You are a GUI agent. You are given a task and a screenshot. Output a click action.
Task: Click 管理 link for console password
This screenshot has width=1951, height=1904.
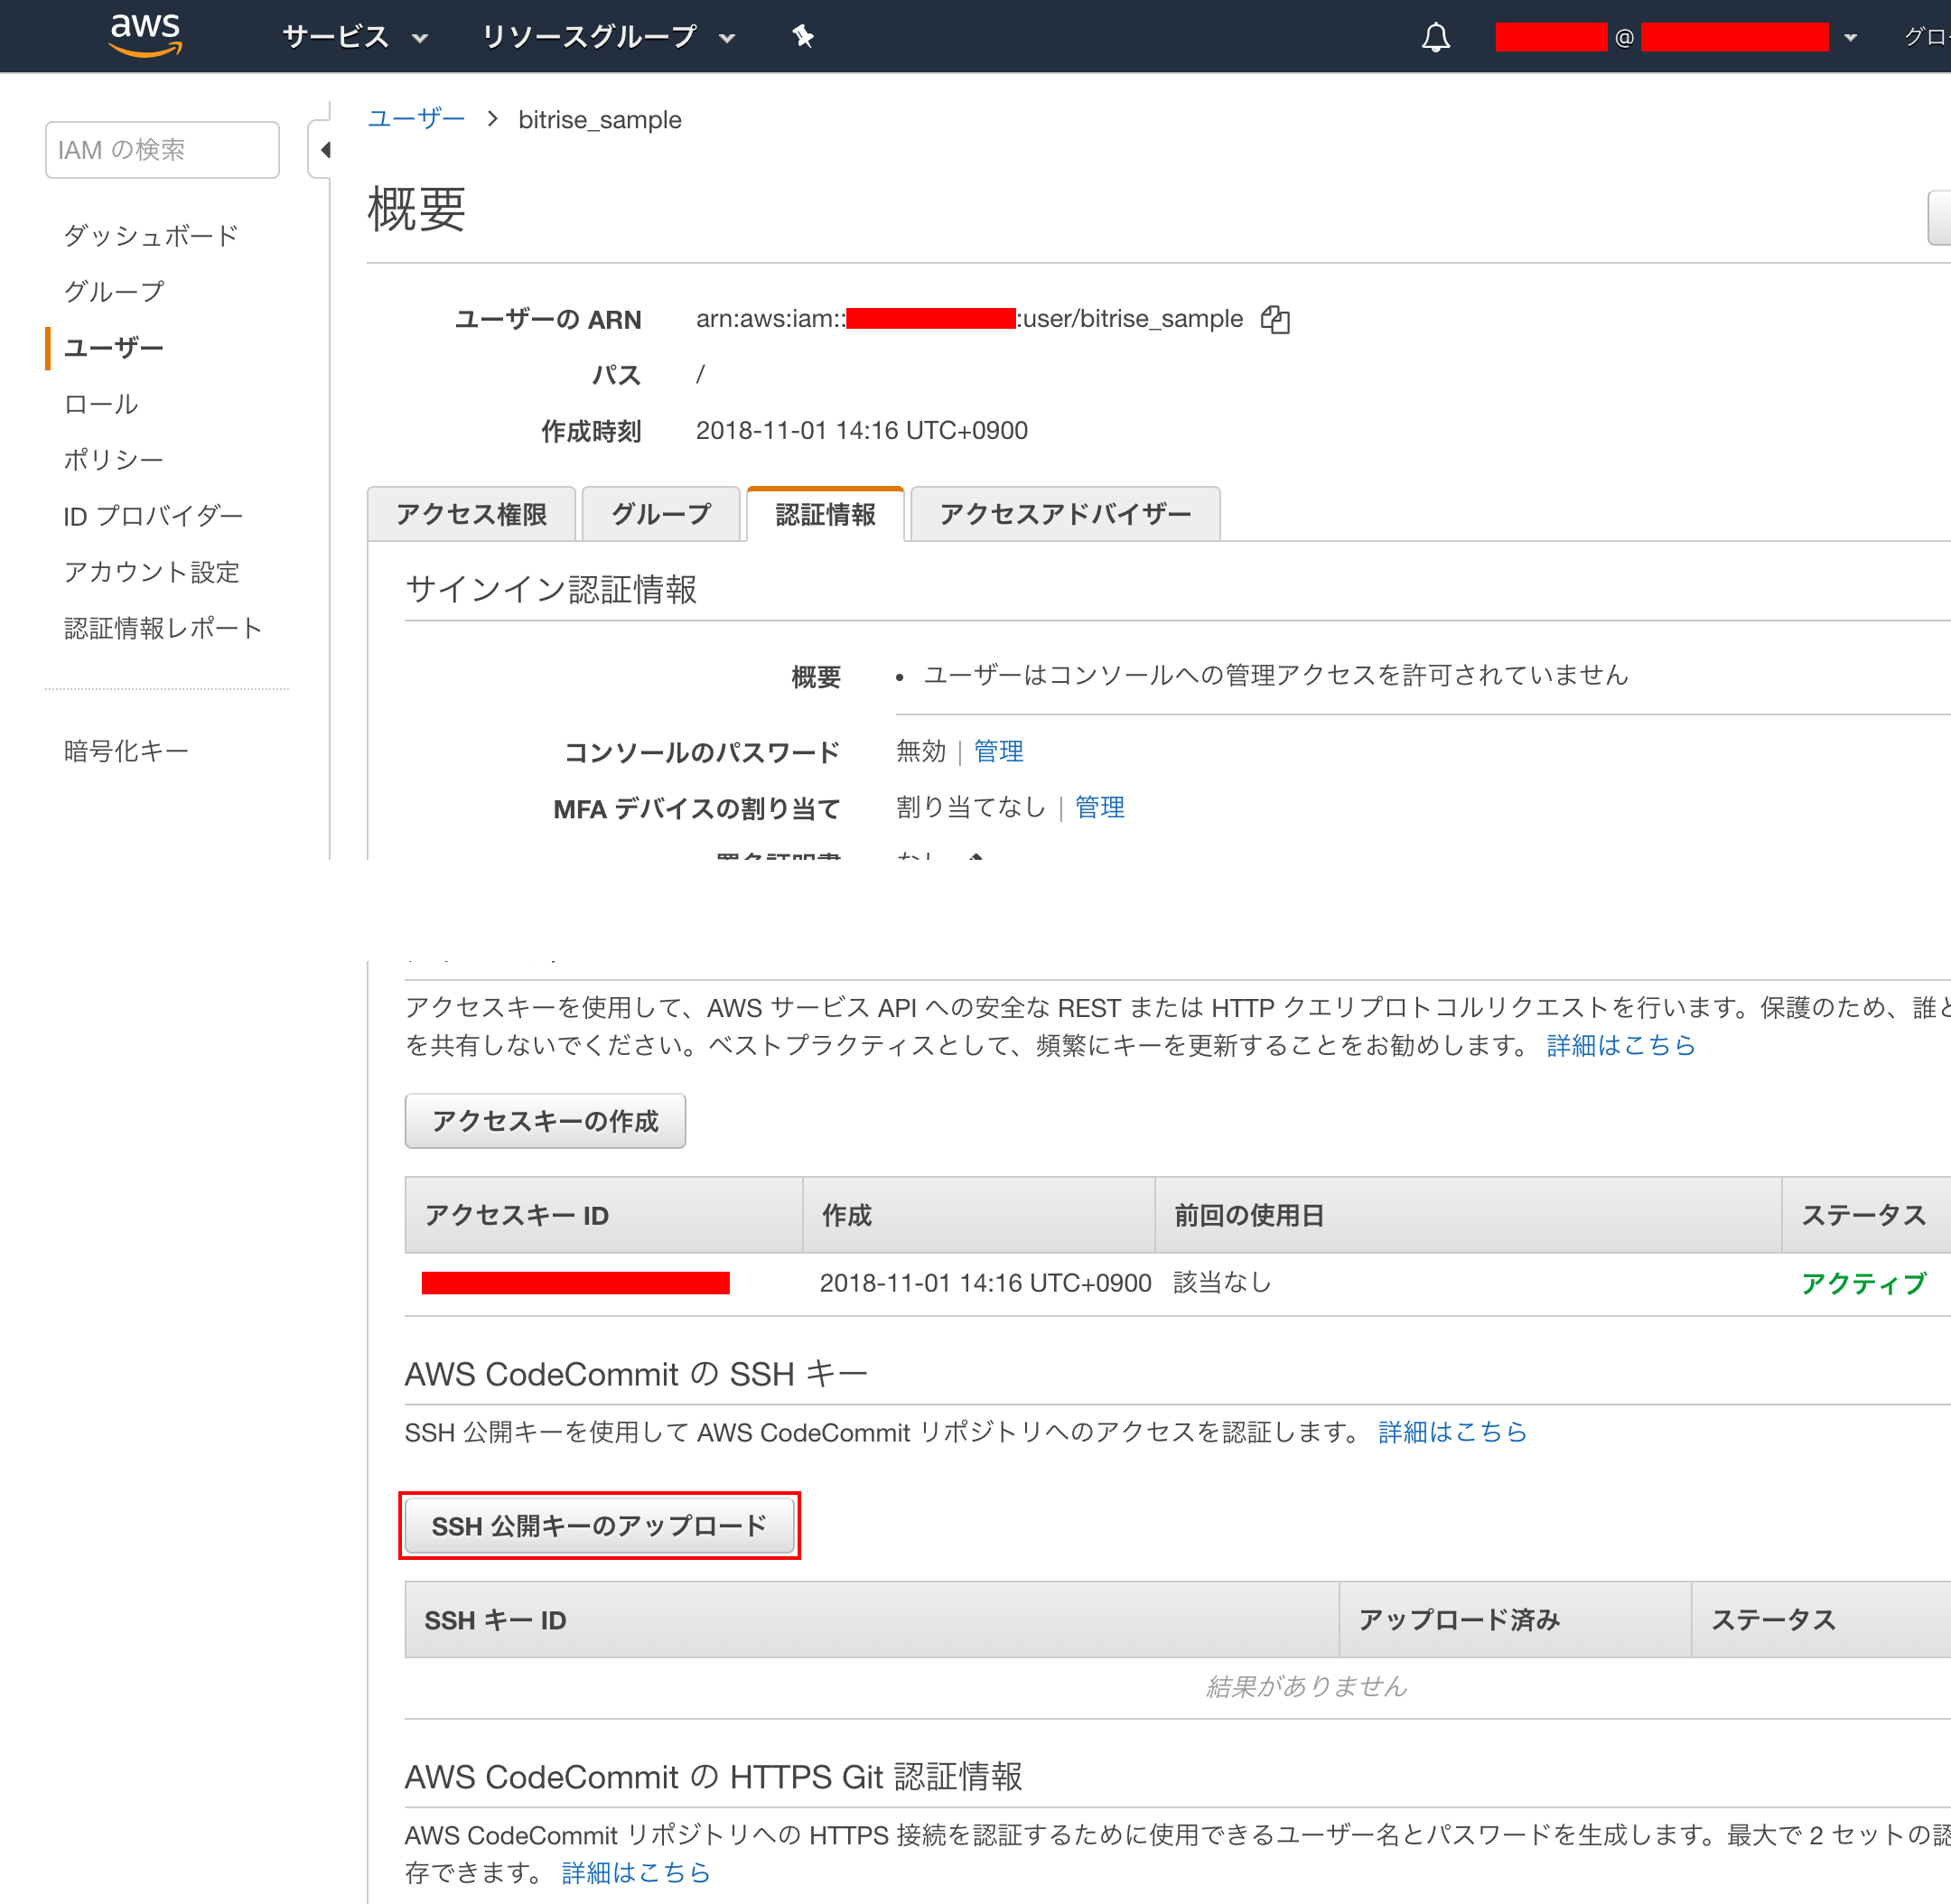point(998,751)
